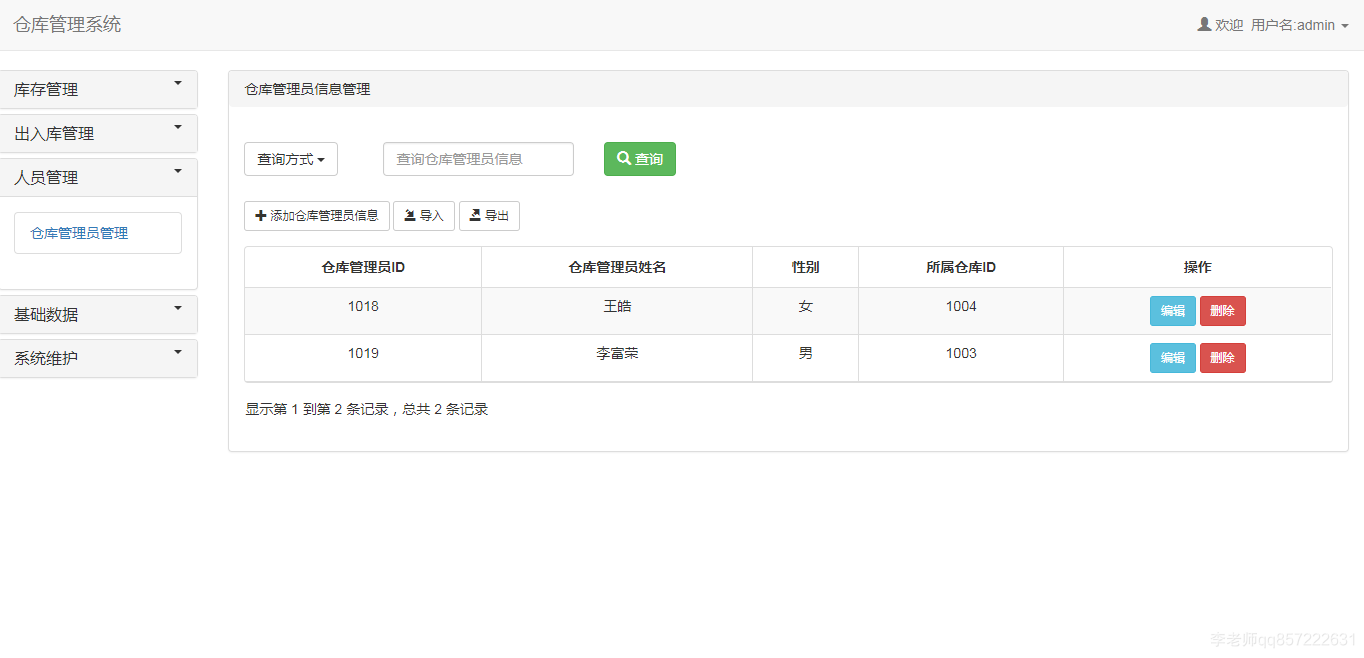This screenshot has width=1364, height=658.
Task: Click the green 查询 search button
Action: (x=639, y=158)
